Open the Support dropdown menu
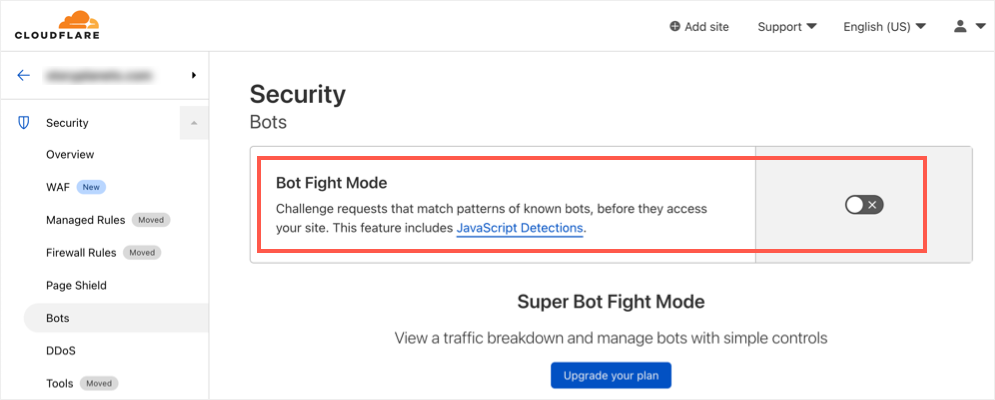 [x=787, y=27]
